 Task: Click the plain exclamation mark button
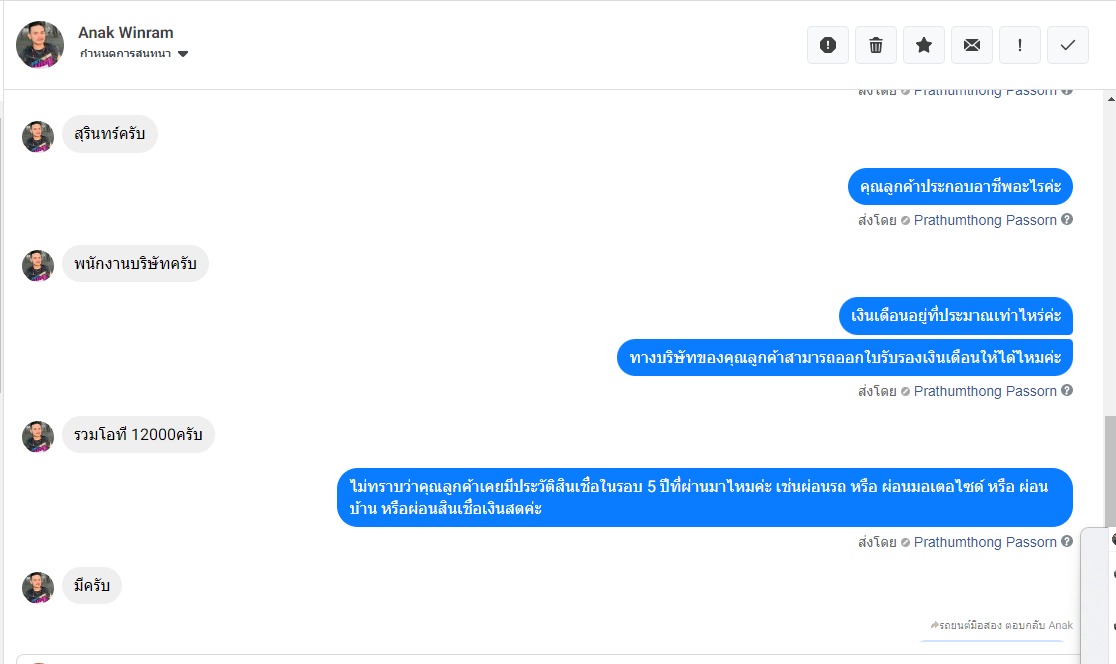1020,45
